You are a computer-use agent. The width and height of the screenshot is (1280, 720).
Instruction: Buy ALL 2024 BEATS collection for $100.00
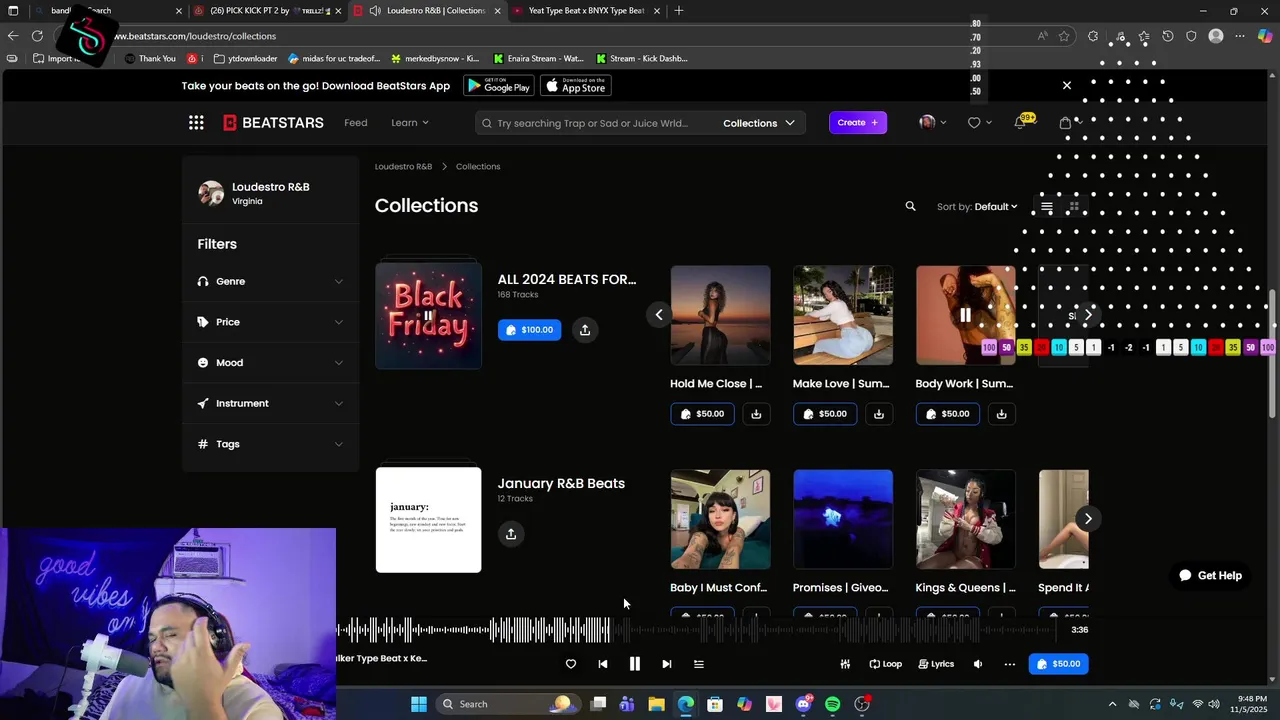click(x=529, y=330)
